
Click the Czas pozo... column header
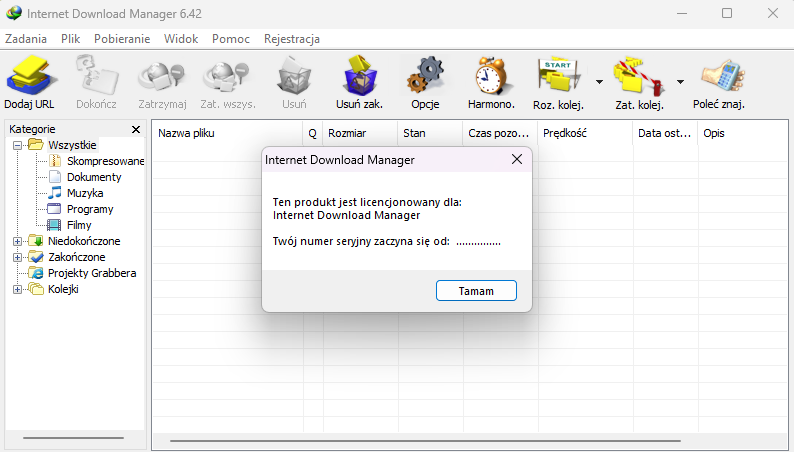500,133
